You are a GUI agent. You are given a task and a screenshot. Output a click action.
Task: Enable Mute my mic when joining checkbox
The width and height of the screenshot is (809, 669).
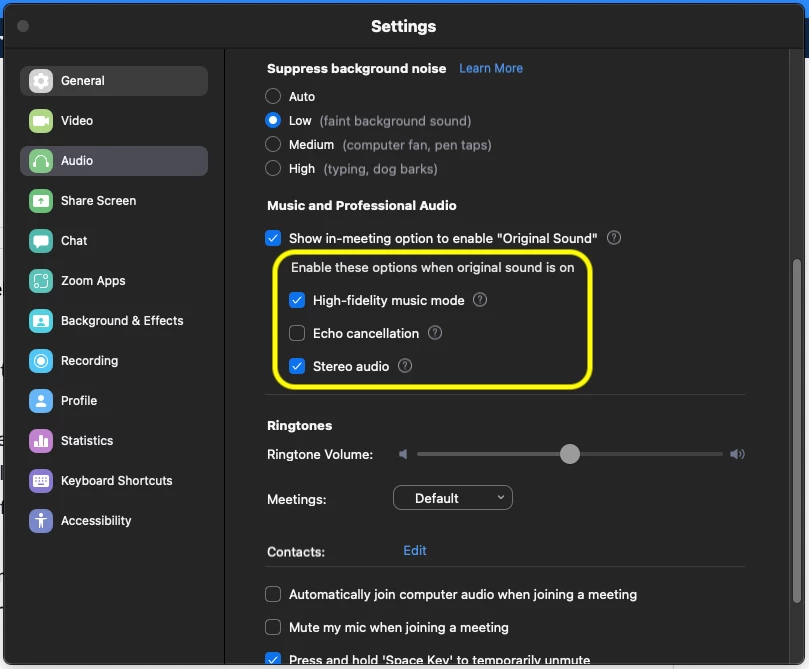[x=273, y=627]
